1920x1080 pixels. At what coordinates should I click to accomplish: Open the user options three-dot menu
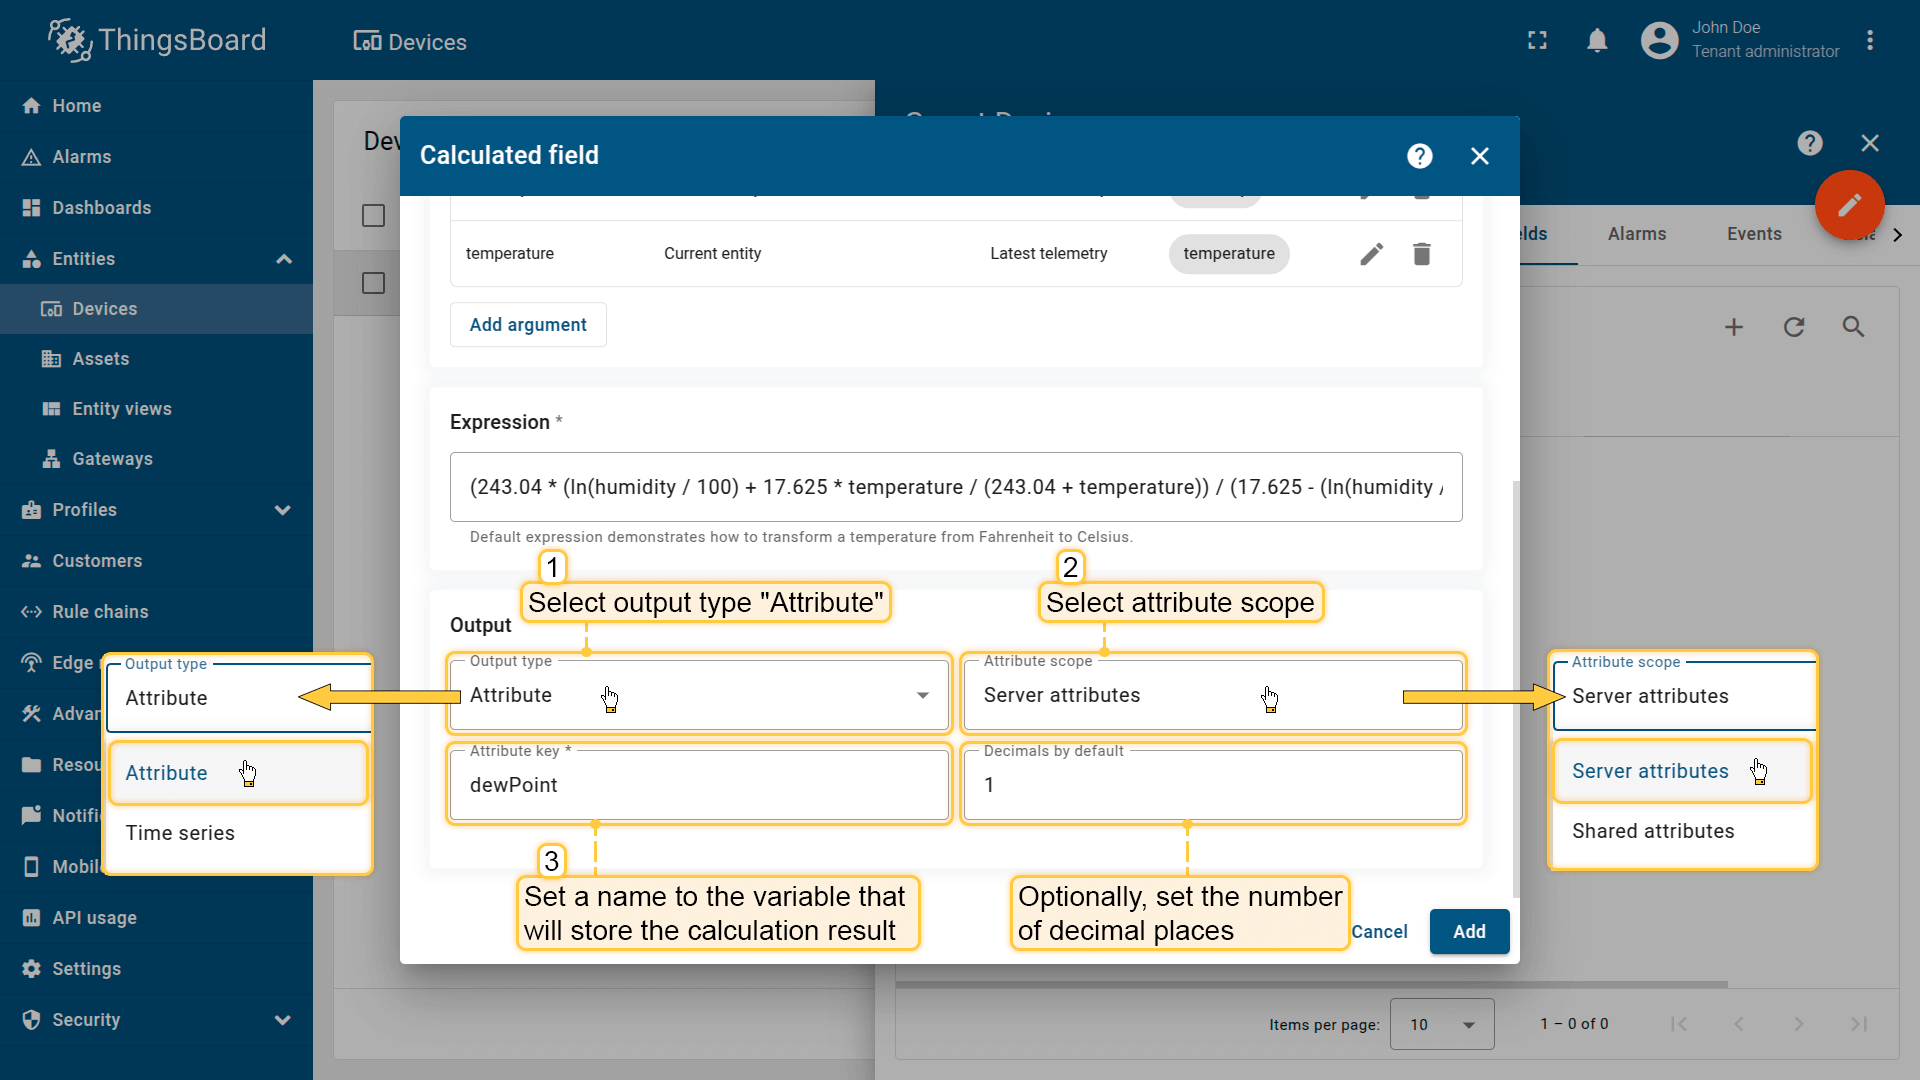(x=1869, y=41)
